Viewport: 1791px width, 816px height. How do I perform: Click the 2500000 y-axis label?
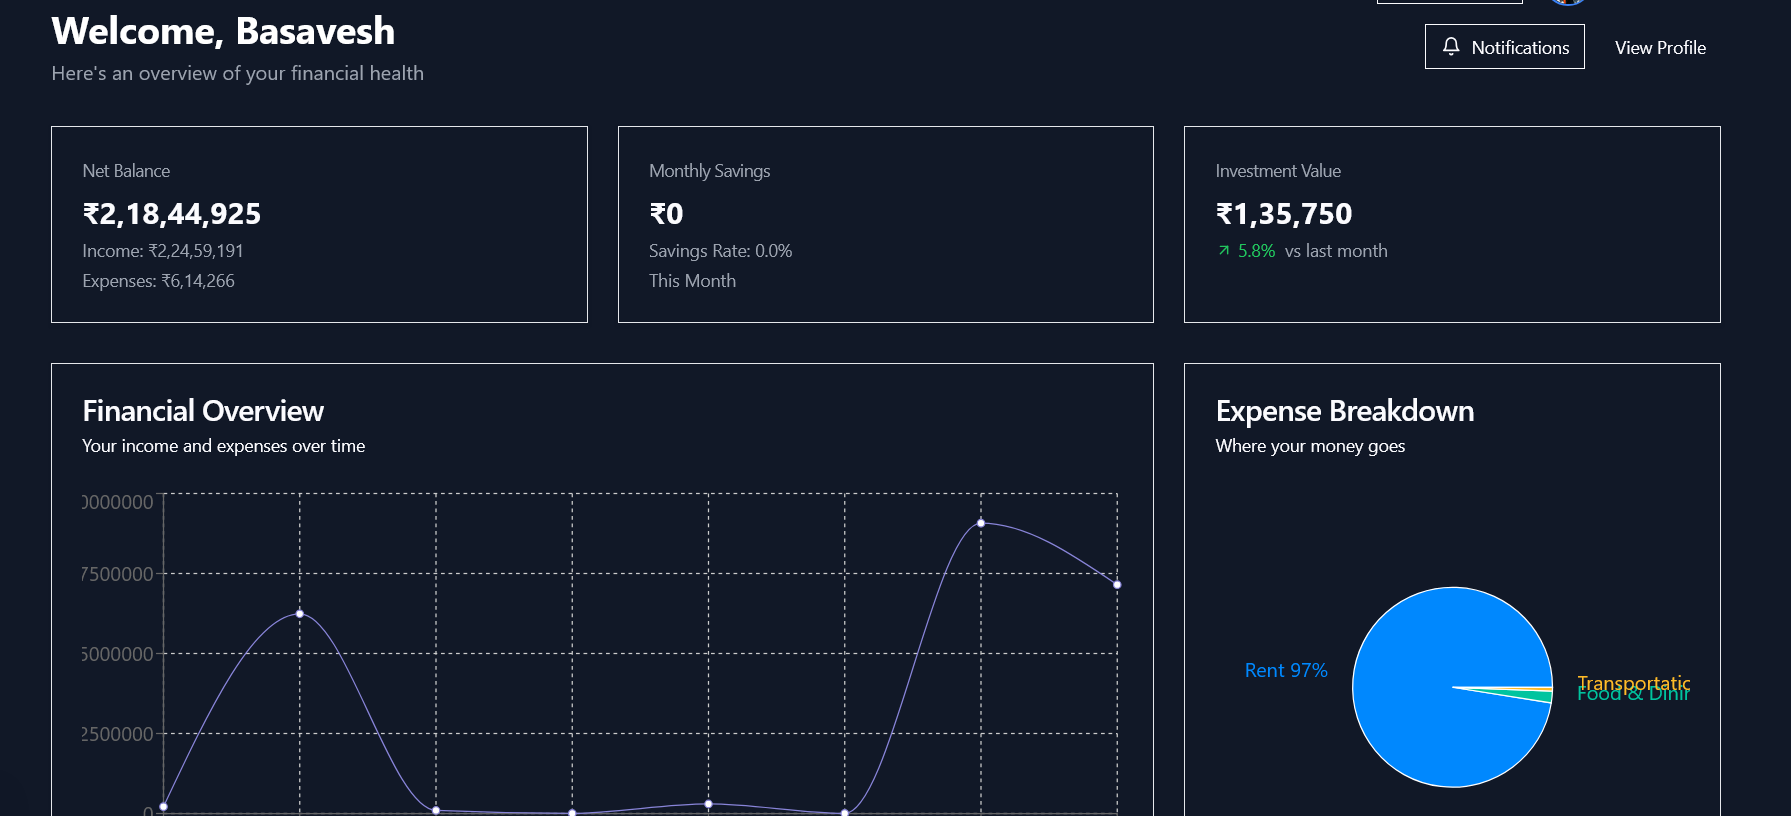pos(117,734)
